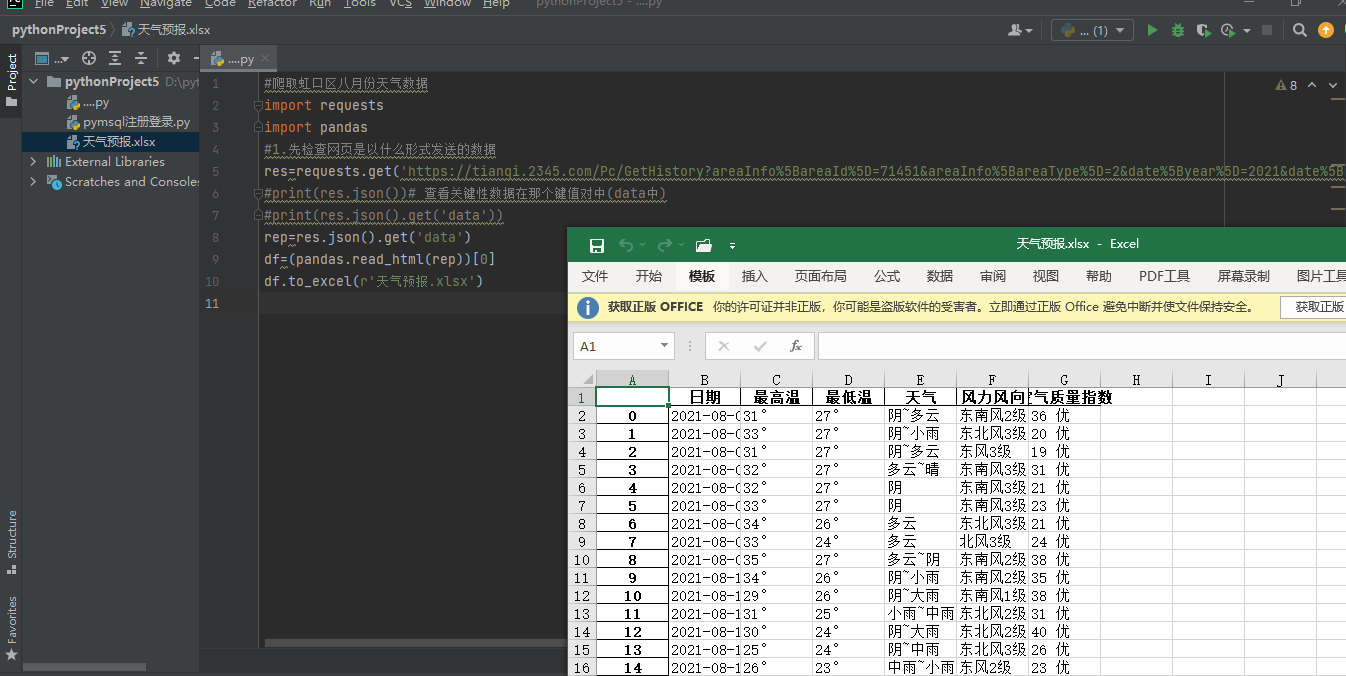Expand the External Libraries tree node

click(33, 162)
